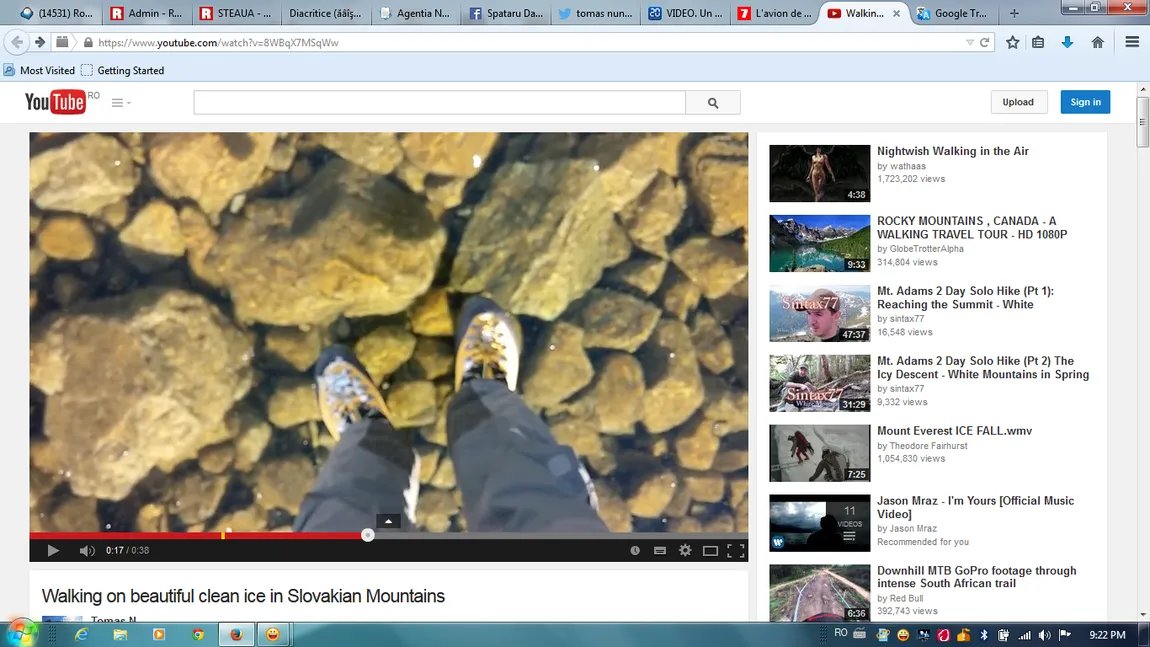
Task: Click the page vertical scrollbar thumb
Action: coord(1143,122)
